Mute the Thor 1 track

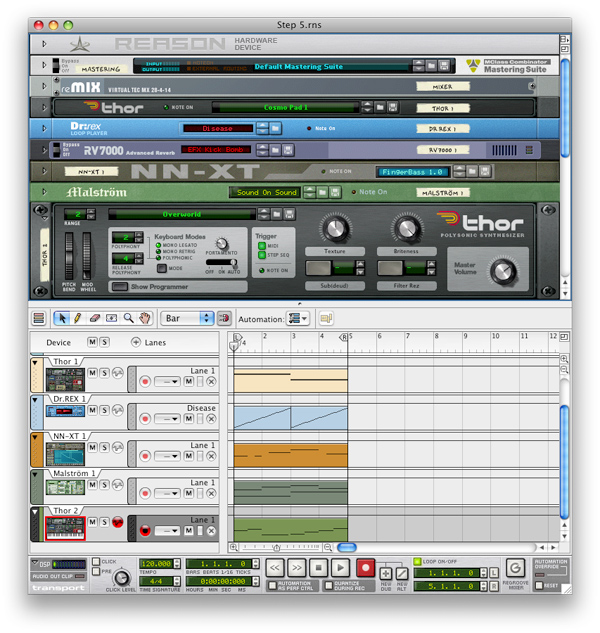click(x=92, y=373)
